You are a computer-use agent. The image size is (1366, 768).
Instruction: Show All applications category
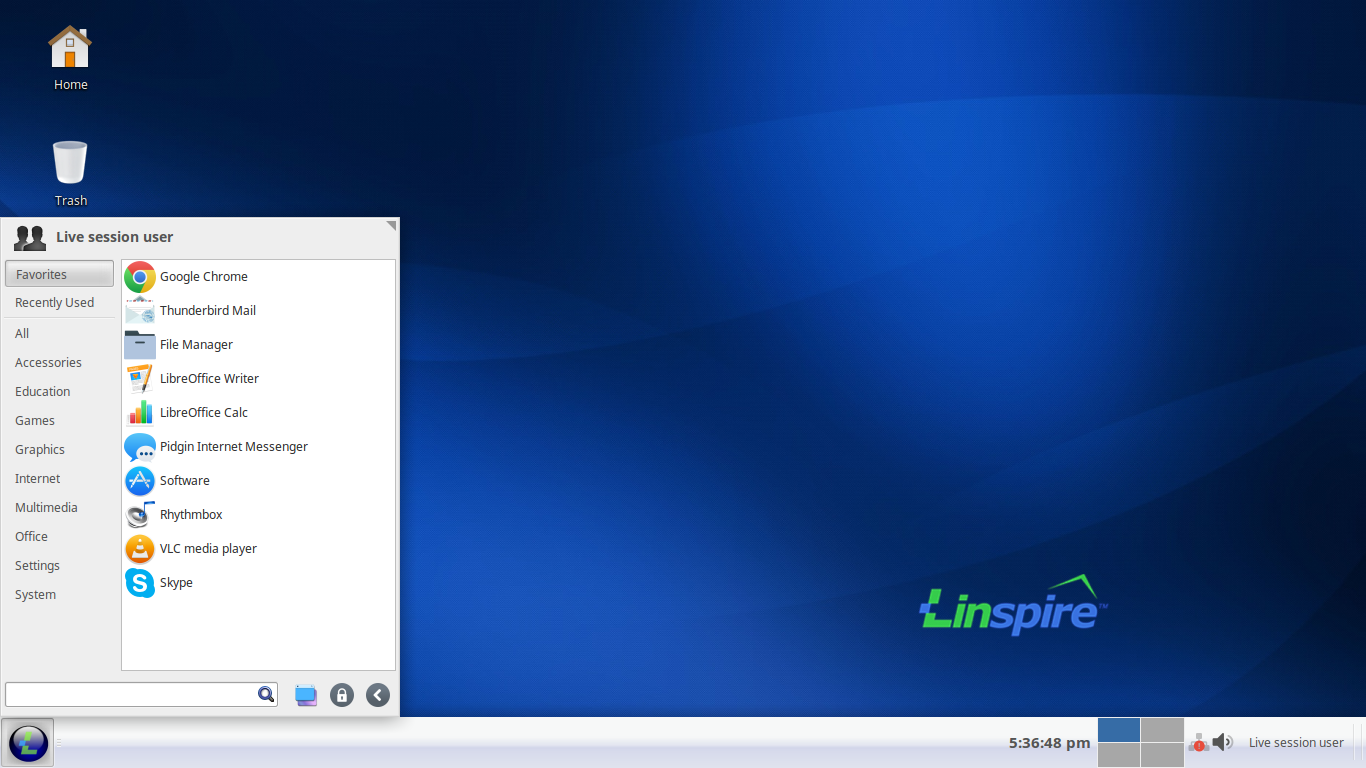pyautogui.click(x=59, y=334)
